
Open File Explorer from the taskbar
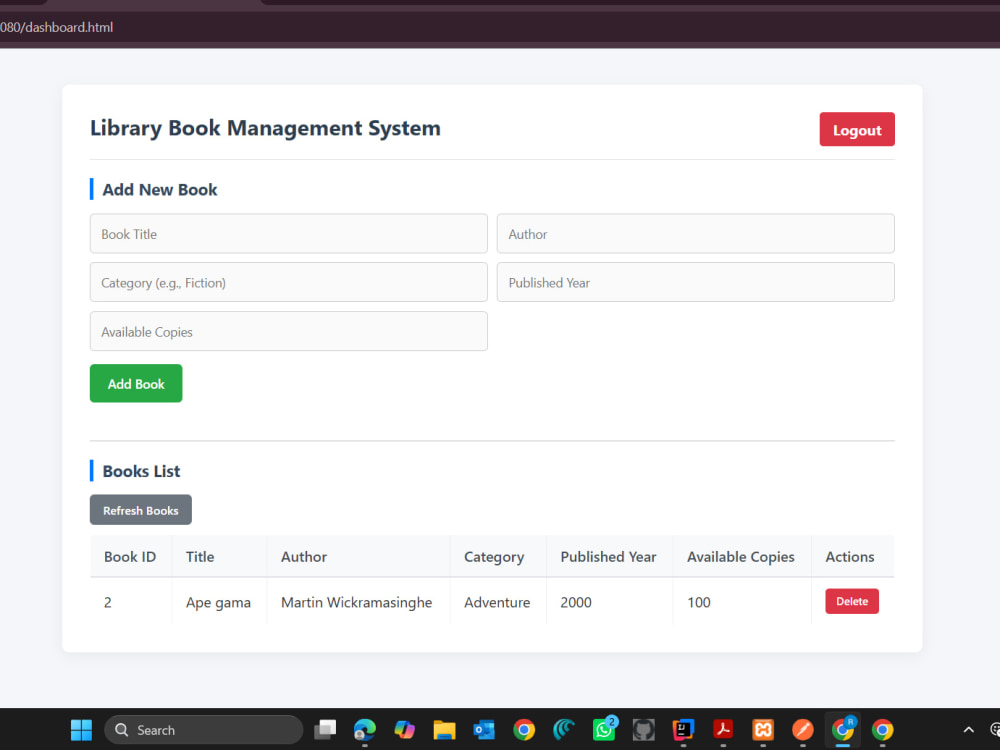point(445,729)
